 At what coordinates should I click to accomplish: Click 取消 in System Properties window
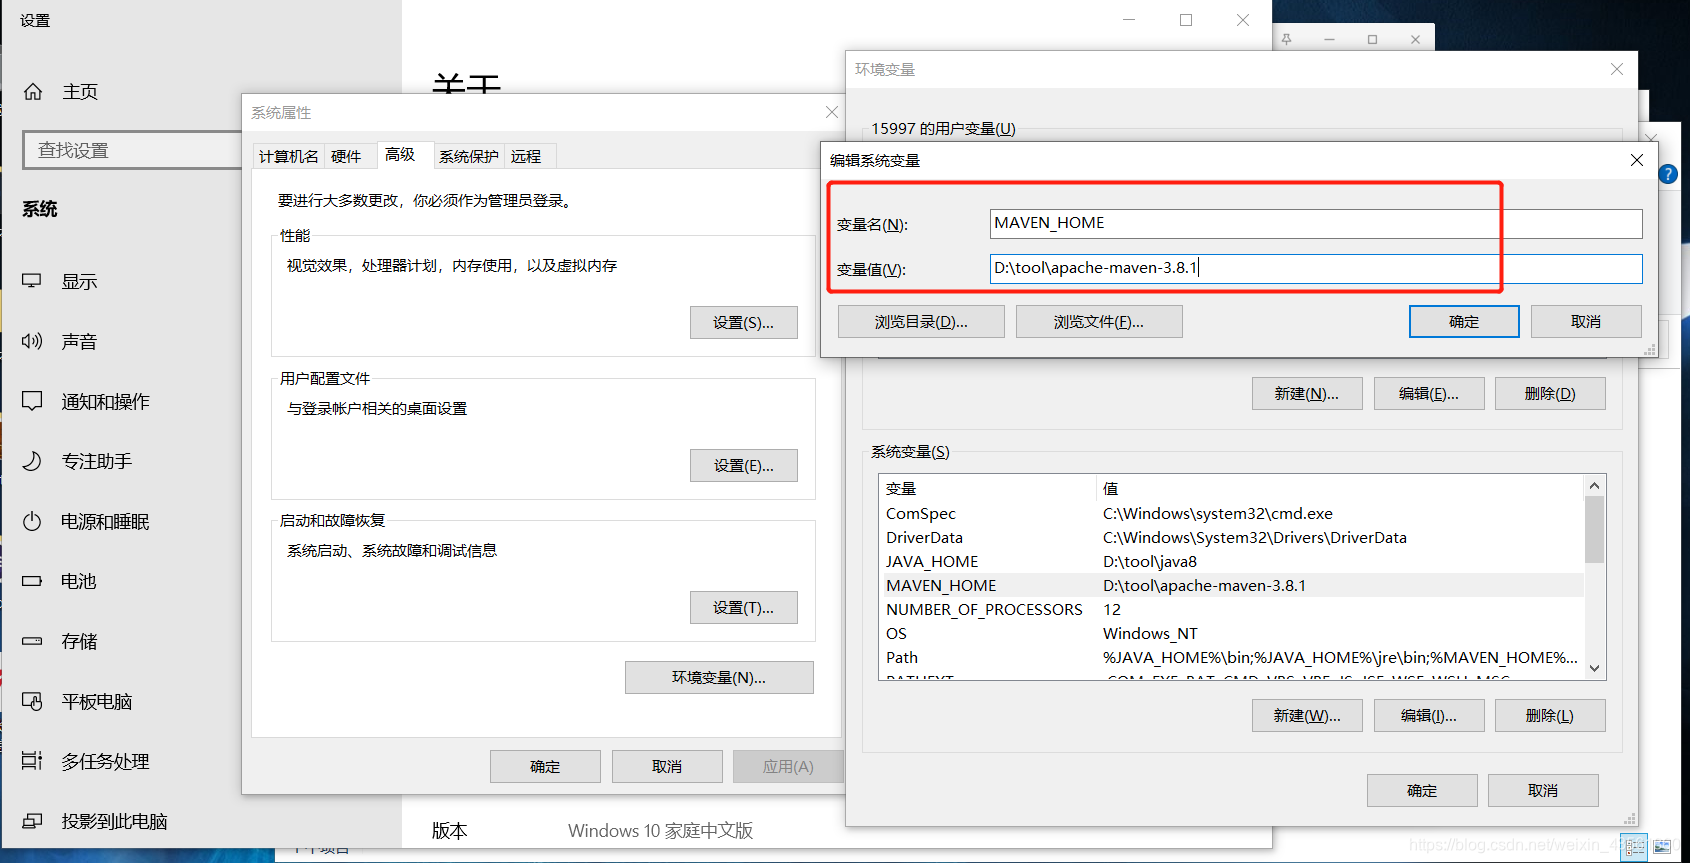coord(667,767)
